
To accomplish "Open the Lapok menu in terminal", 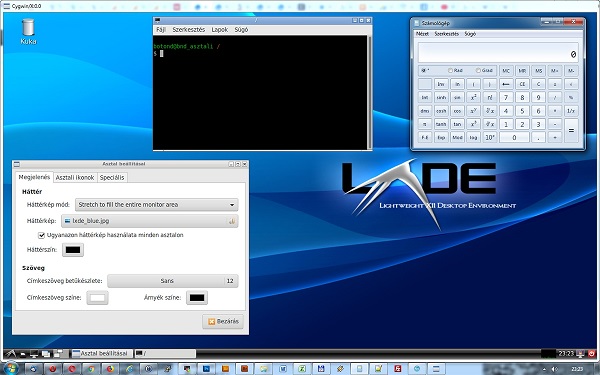I will click(x=220, y=29).
